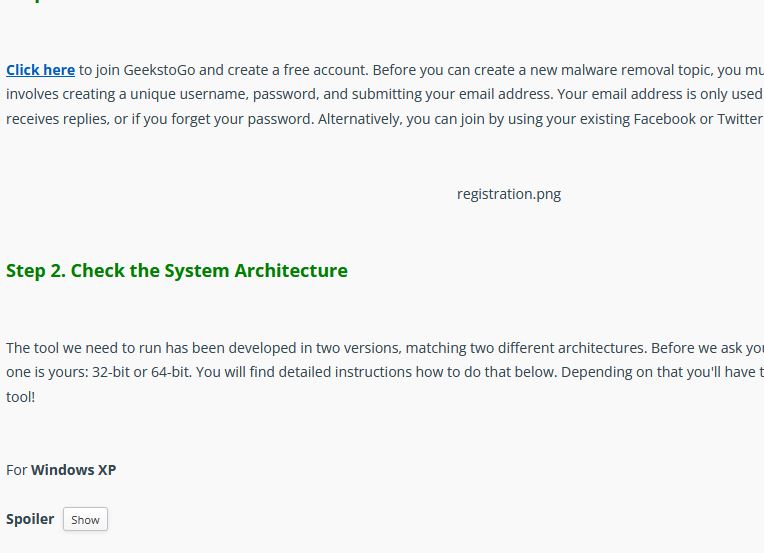Click the partially visible green heading at top

[36, 1]
